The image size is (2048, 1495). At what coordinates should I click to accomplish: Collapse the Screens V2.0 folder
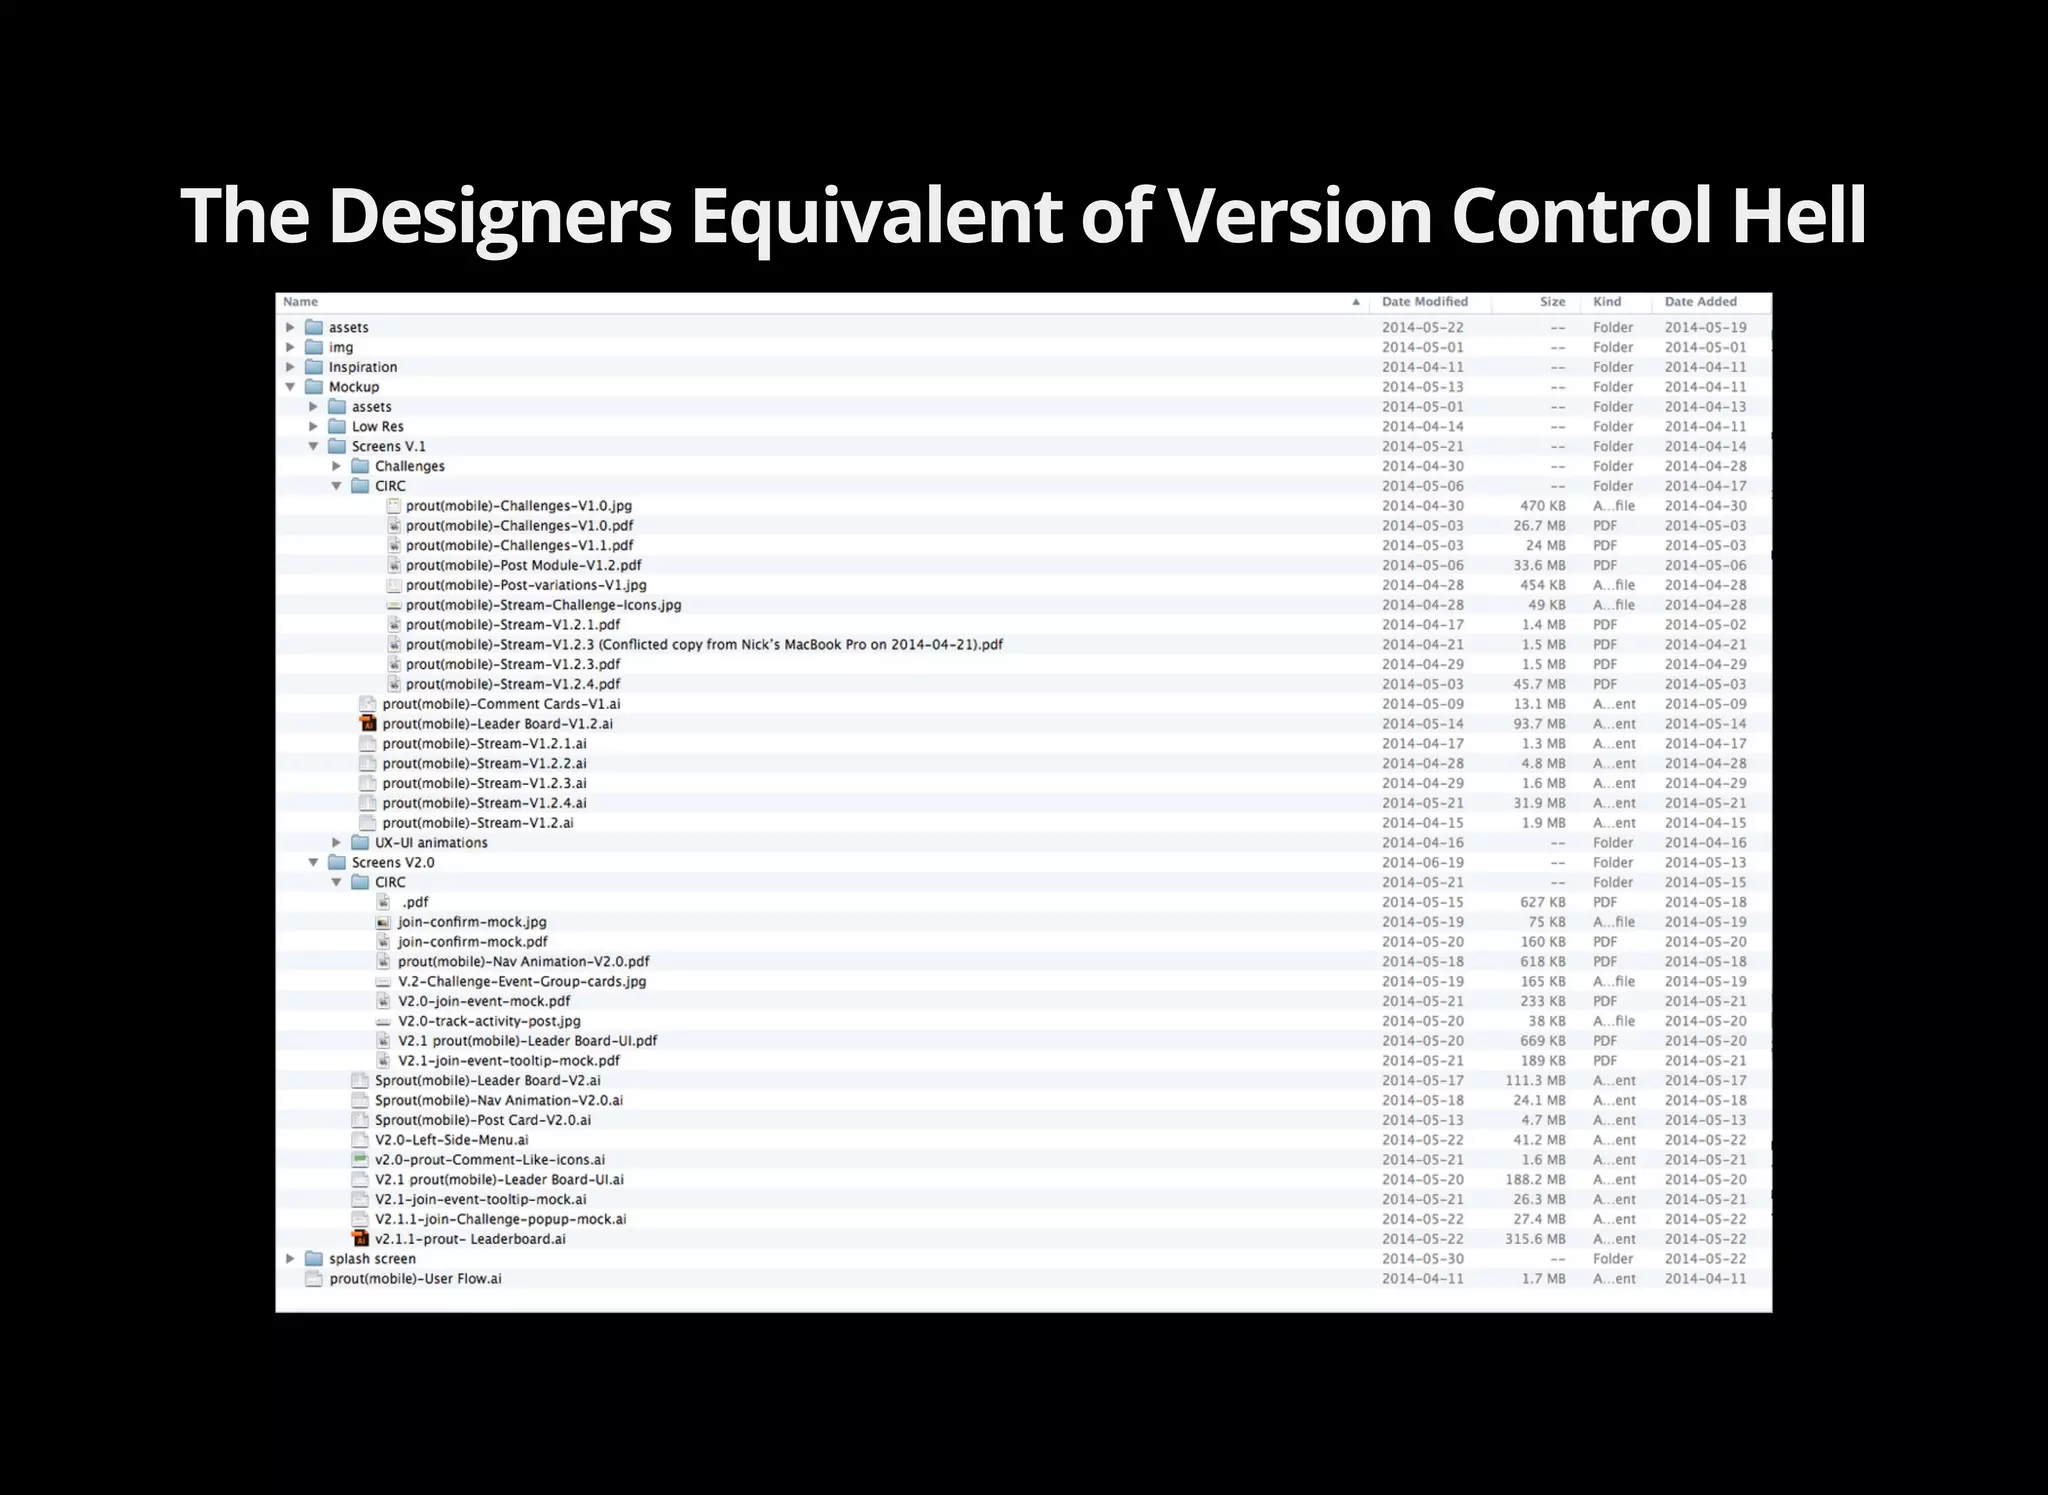[x=313, y=862]
